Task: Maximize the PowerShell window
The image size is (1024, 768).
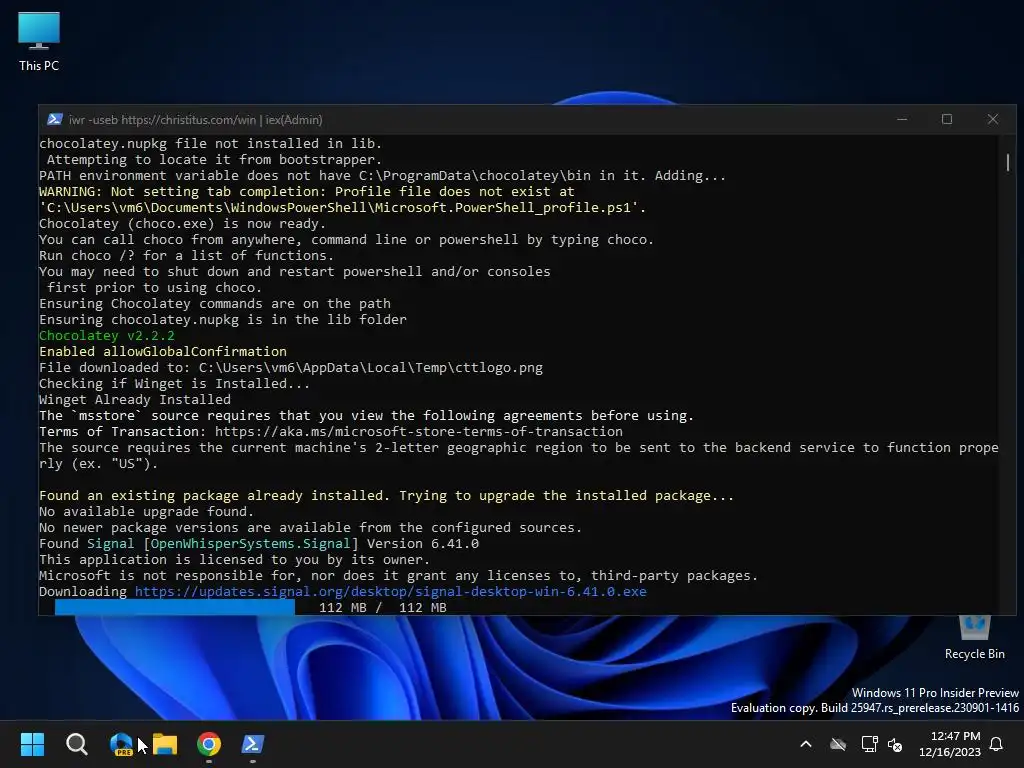Action: pos(947,120)
